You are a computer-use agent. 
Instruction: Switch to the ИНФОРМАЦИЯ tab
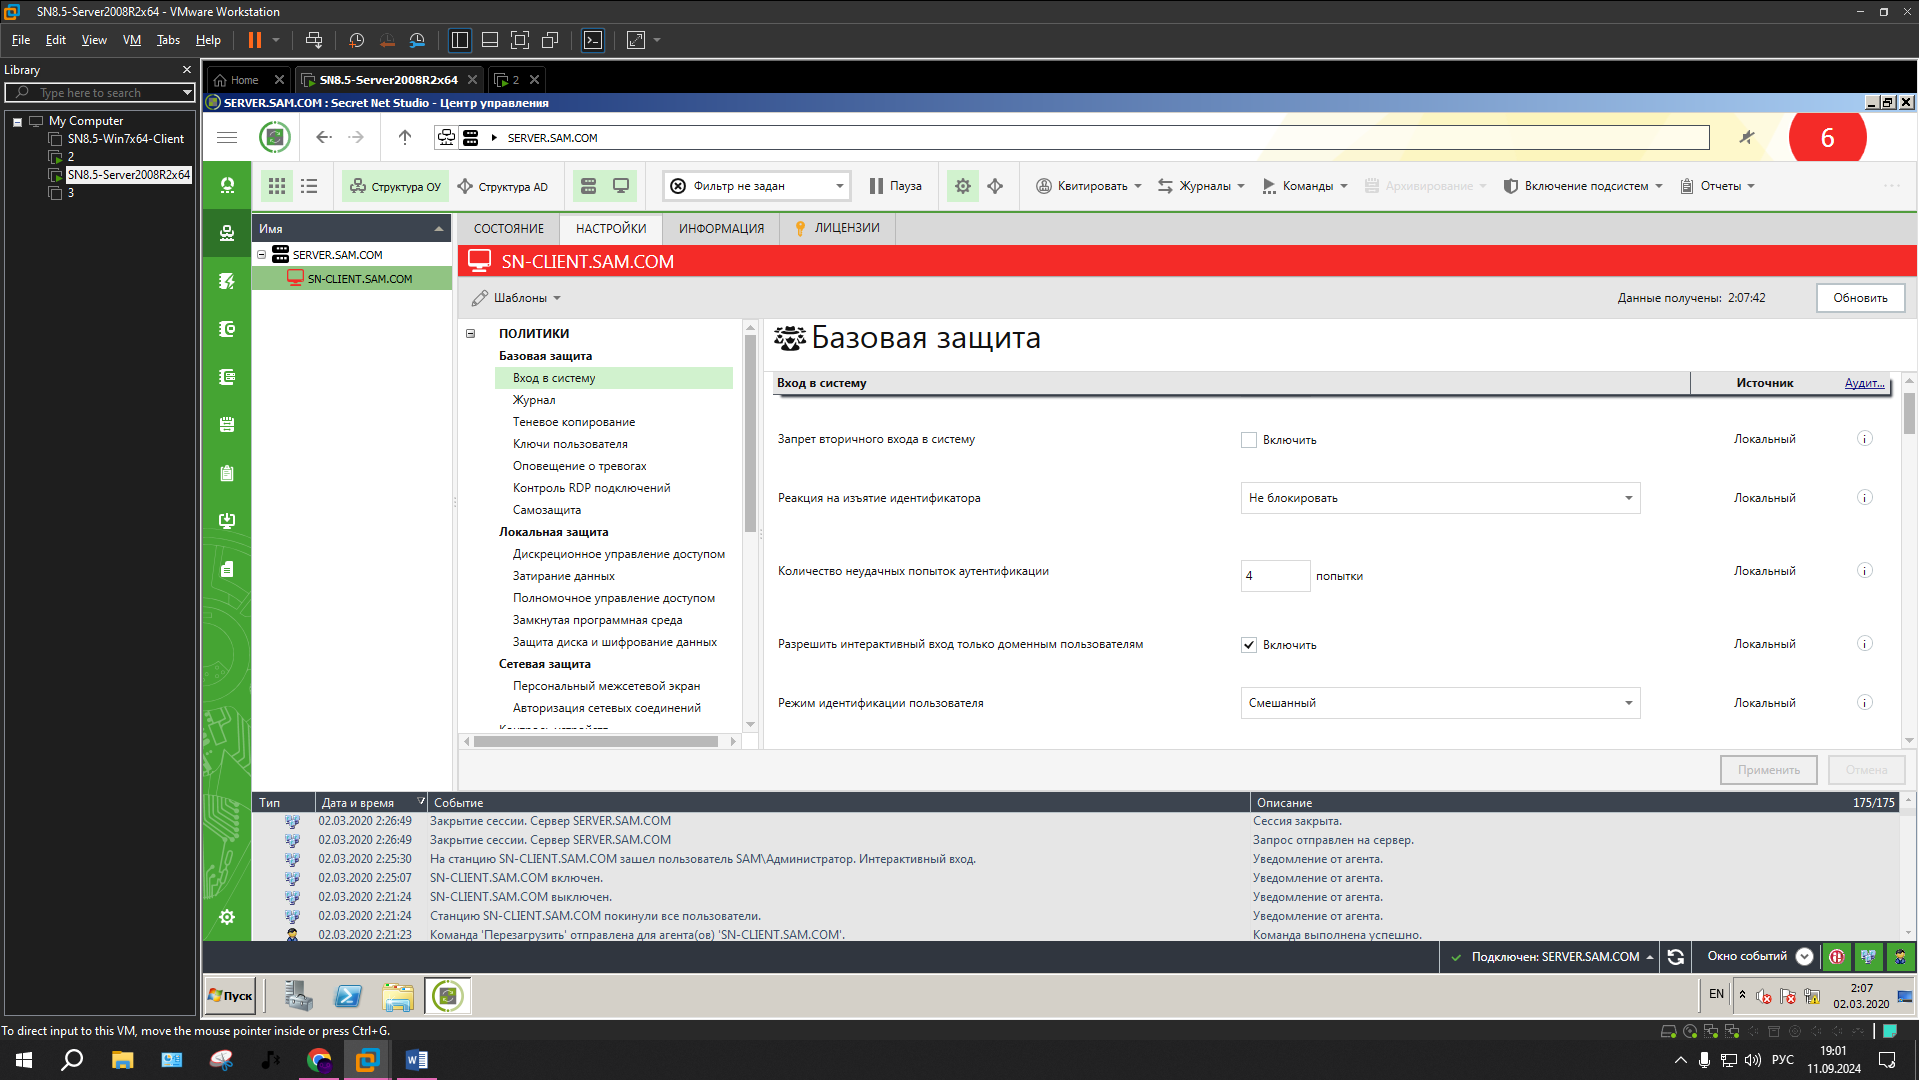pos(721,228)
